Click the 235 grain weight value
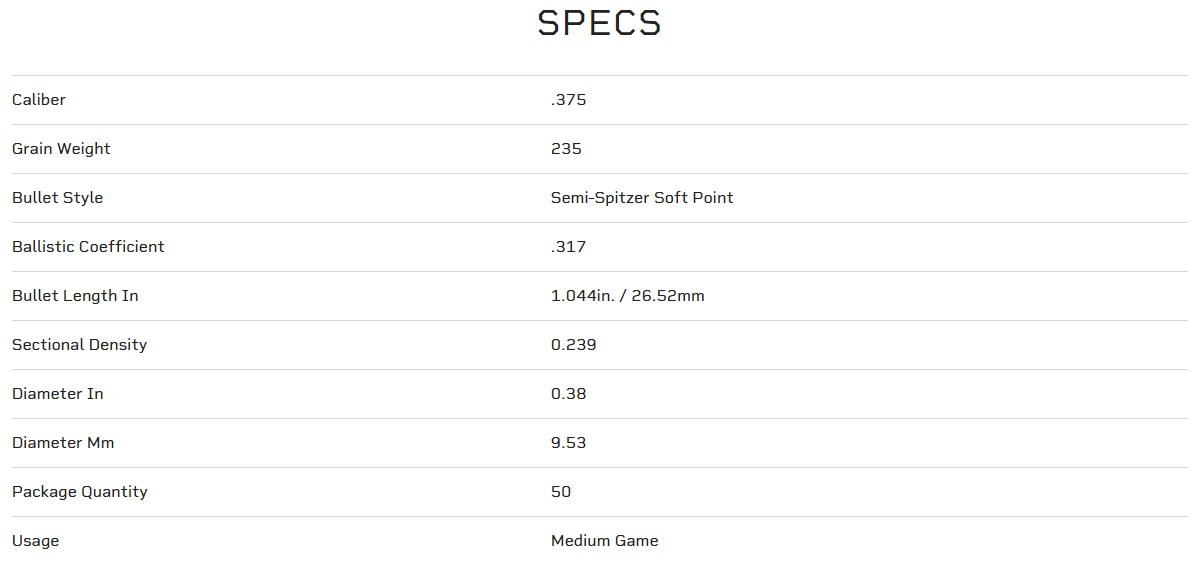The image size is (1198, 568). [x=566, y=149]
